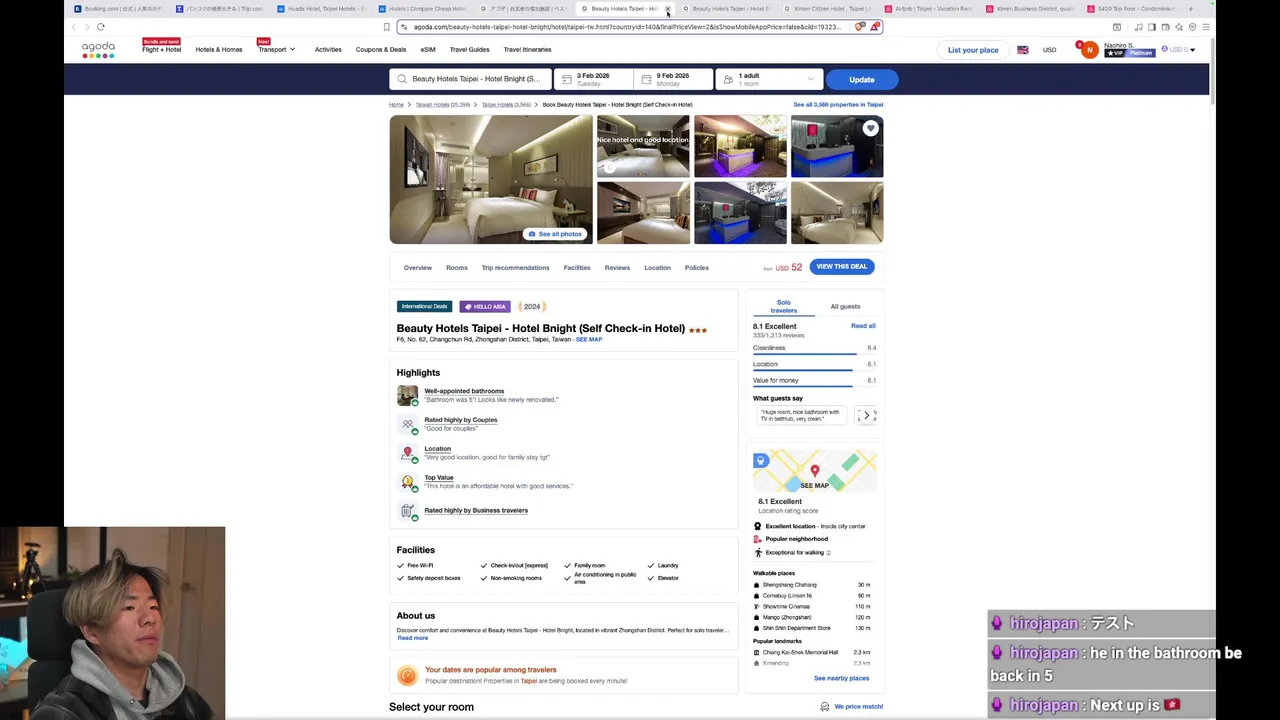Image resolution: width=1280 pixels, height=720 pixels.
Task: Click the orange popular dates flame icon
Action: click(407, 676)
